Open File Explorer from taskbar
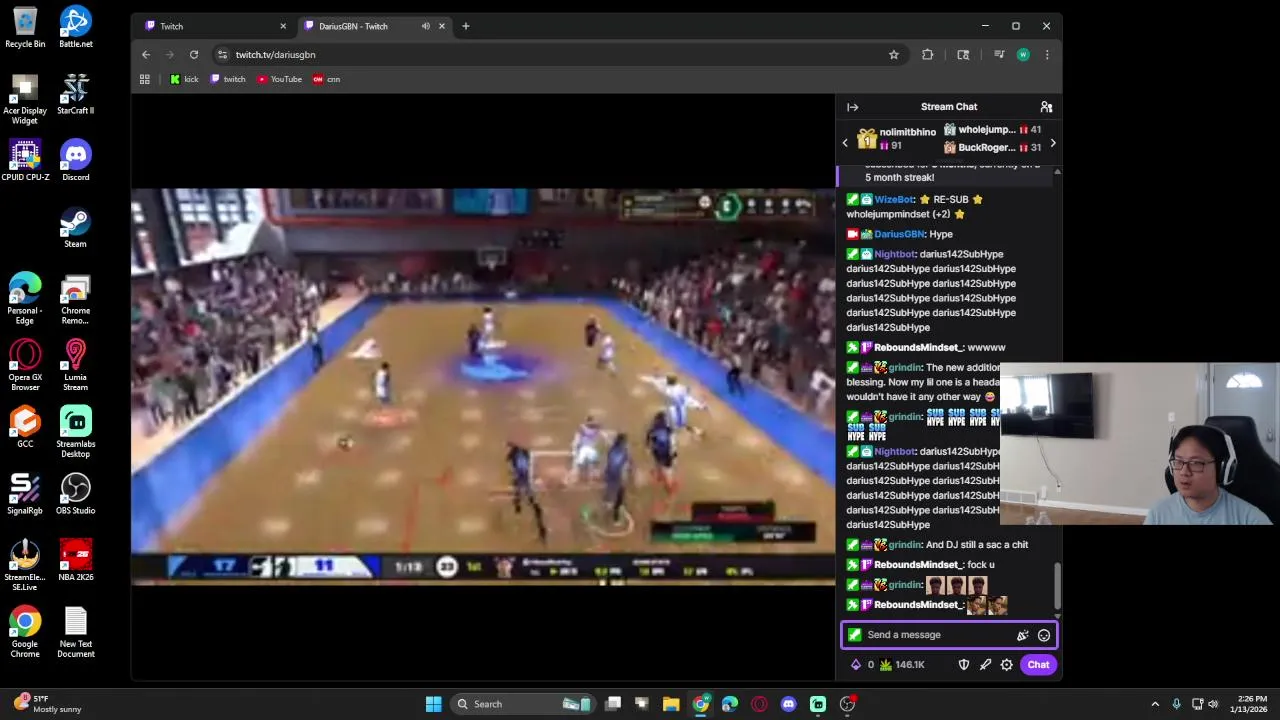The width and height of the screenshot is (1280, 720). point(671,704)
